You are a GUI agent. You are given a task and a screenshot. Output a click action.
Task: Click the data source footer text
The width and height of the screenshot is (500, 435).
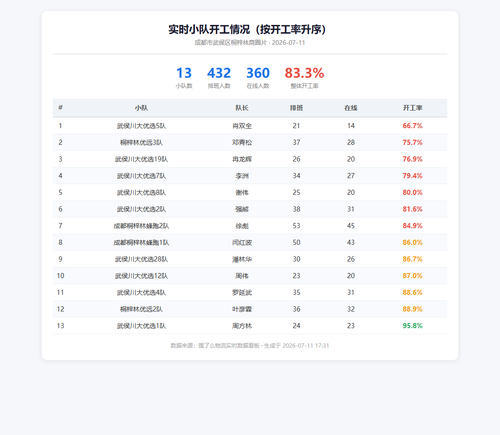[x=250, y=346]
